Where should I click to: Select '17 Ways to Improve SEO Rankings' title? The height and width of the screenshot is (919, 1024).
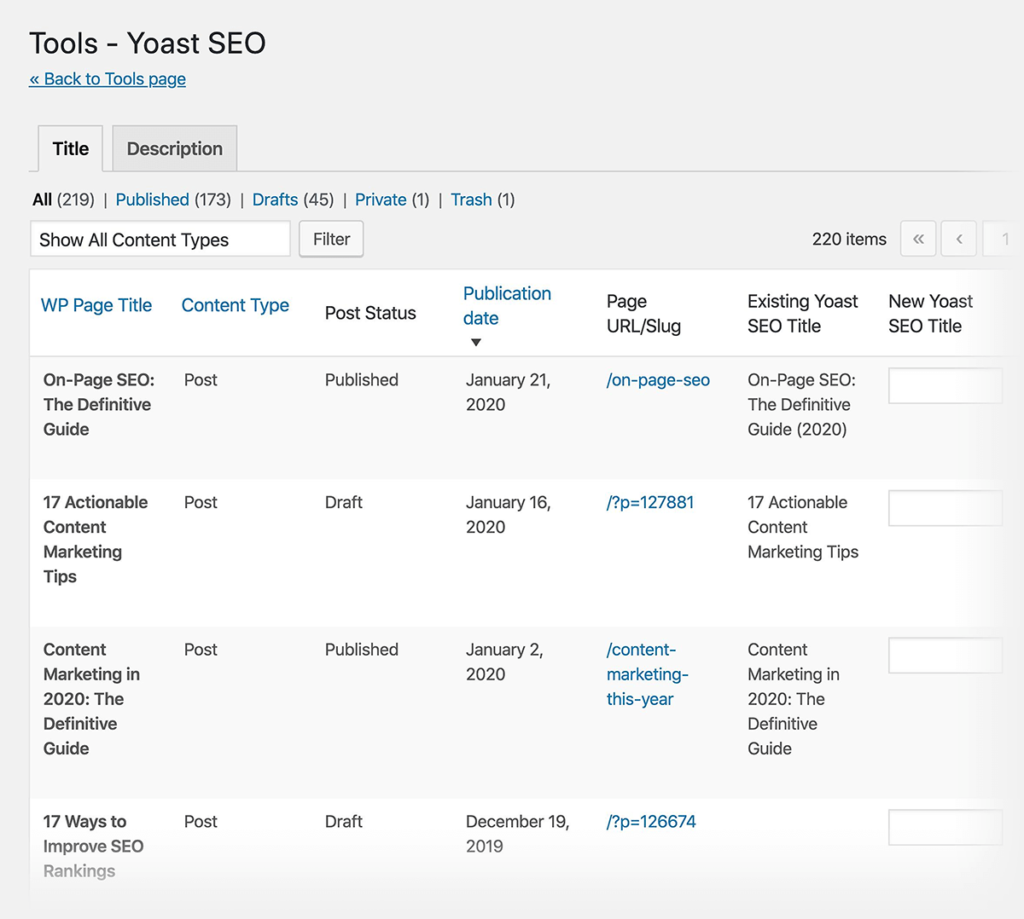coord(93,846)
